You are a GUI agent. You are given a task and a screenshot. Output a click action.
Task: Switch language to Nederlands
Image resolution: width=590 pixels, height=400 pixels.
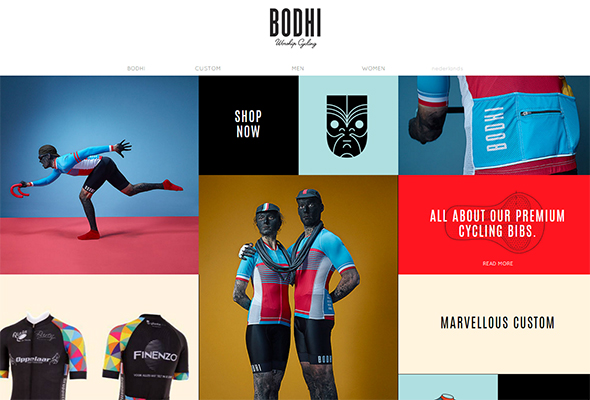click(447, 68)
